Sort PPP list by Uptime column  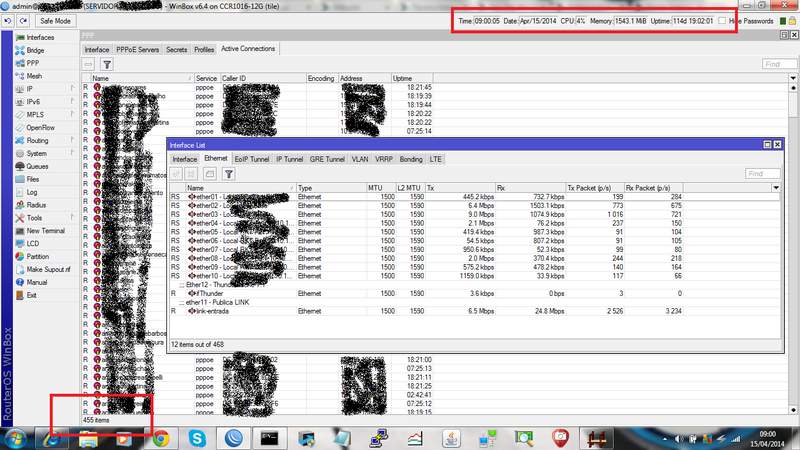coord(411,78)
